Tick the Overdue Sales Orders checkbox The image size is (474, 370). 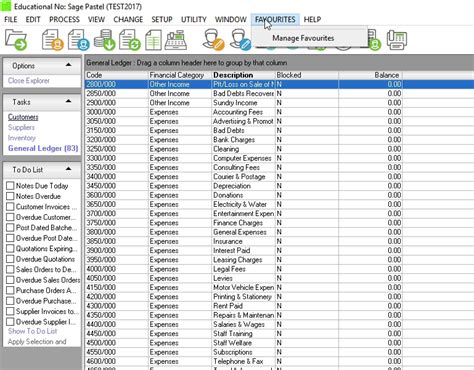pos(10,280)
